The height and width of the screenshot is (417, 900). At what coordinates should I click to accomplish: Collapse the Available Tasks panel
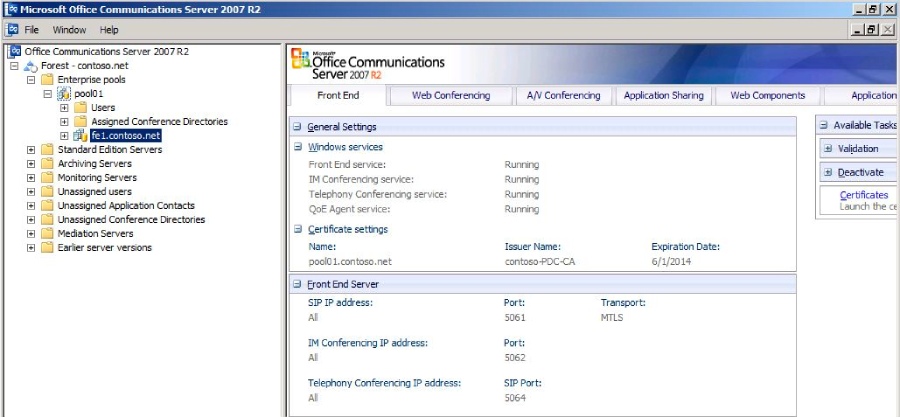coord(824,125)
